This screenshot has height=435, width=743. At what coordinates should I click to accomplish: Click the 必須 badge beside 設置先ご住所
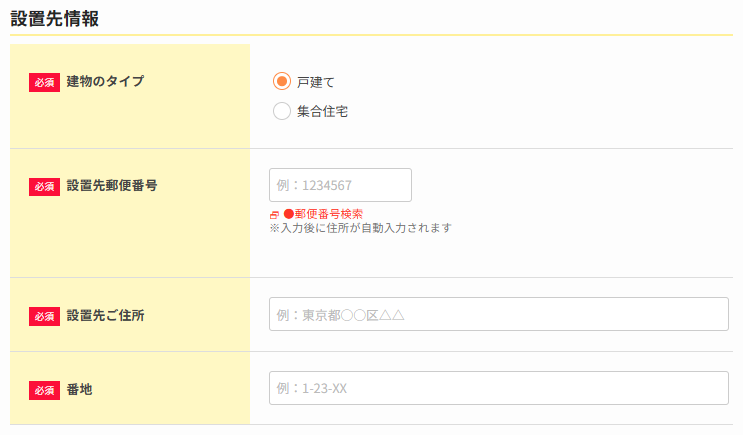(44, 315)
